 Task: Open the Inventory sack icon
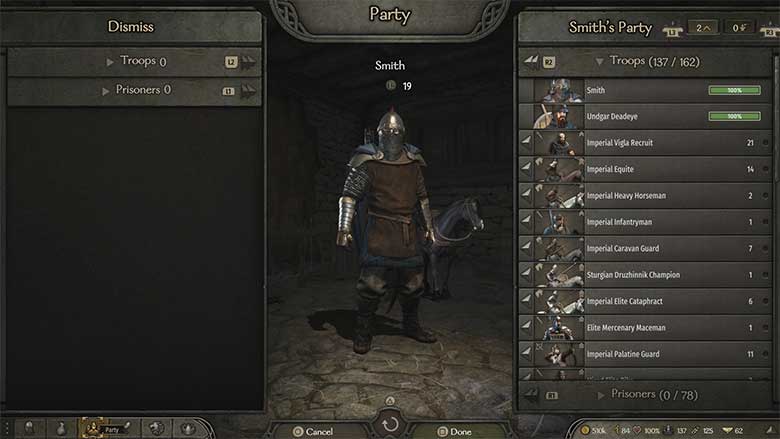pos(61,428)
